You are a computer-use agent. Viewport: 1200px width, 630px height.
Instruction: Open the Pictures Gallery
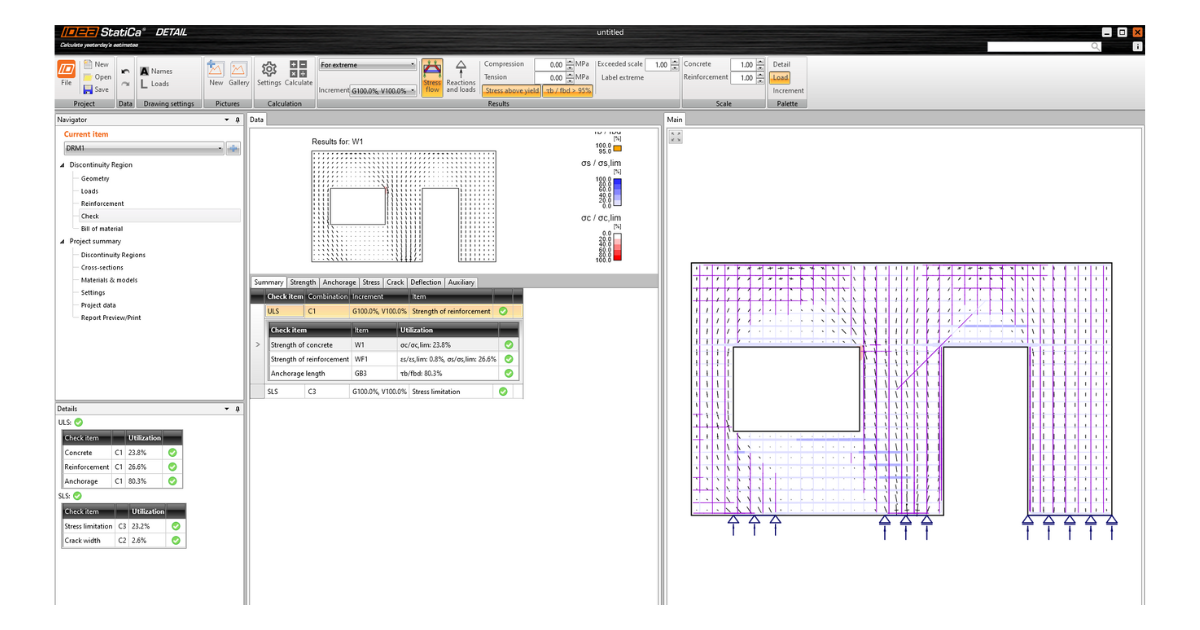(x=239, y=74)
